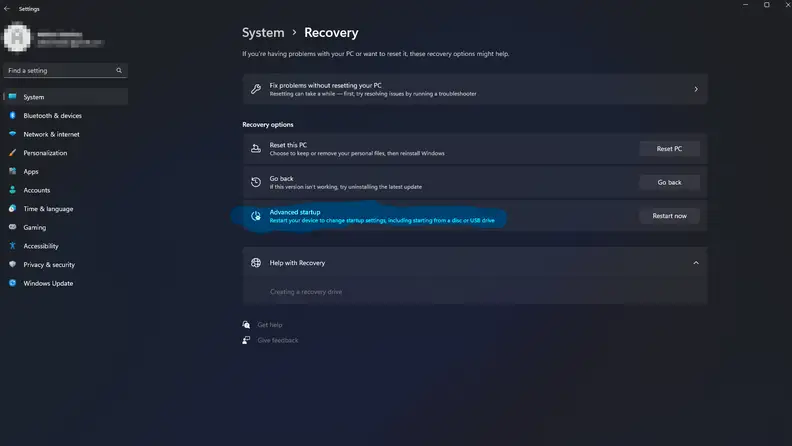Select System in the sidebar
Viewport: 792px width, 446px height.
coord(66,96)
